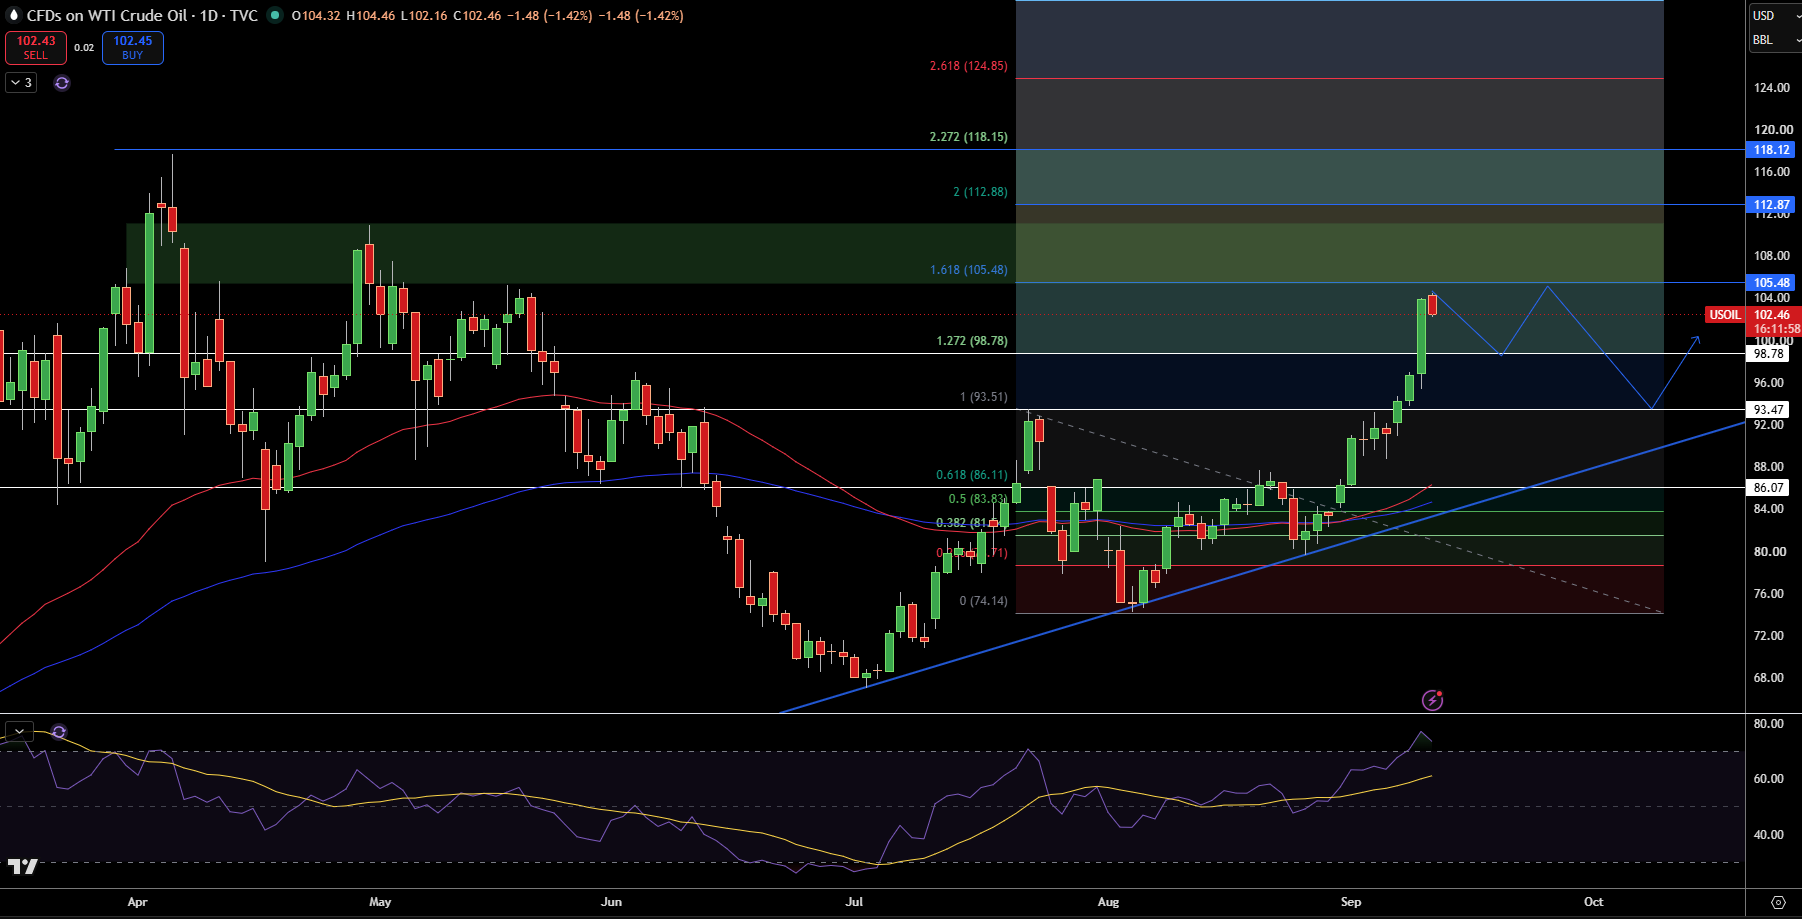Collapse the 3 indicators legend
Screen dimensions: 1802x919
pyautogui.click(x=21, y=83)
